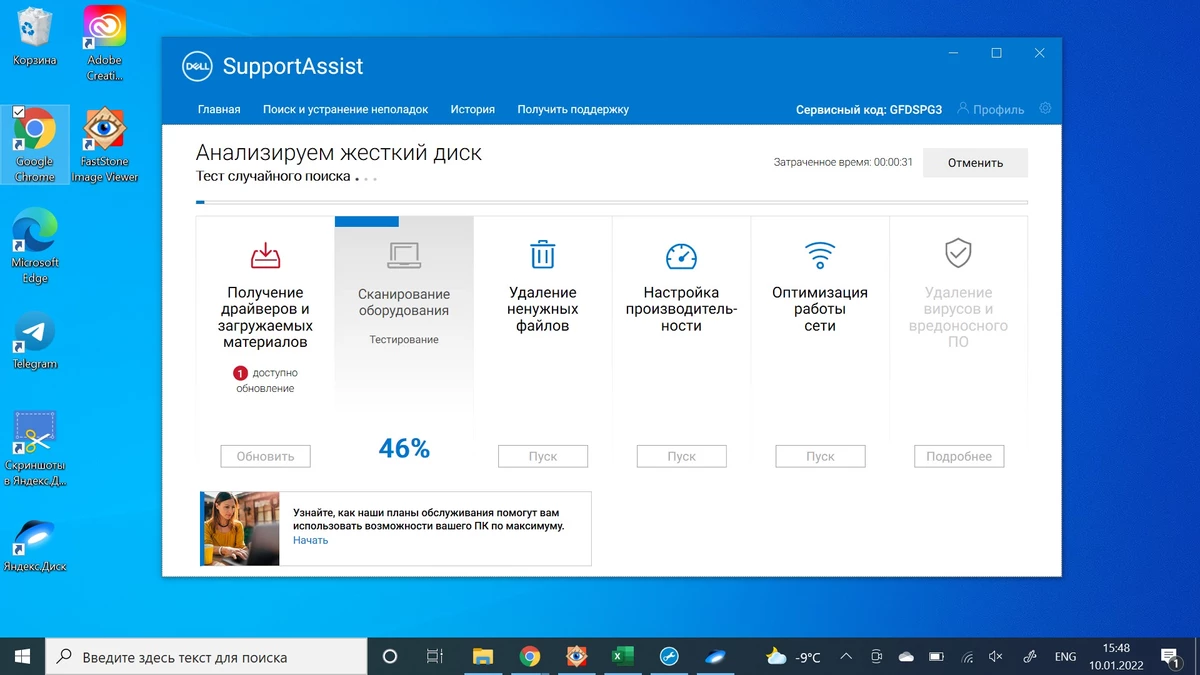The height and width of the screenshot is (675, 1200).
Task: Select the FastStone Image Viewer desktop icon
Action: [104, 145]
